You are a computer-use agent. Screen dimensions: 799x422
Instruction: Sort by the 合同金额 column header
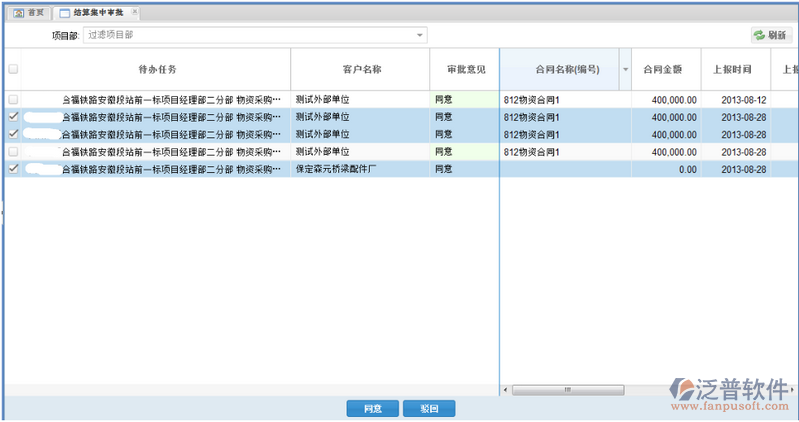click(x=663, y=70)
